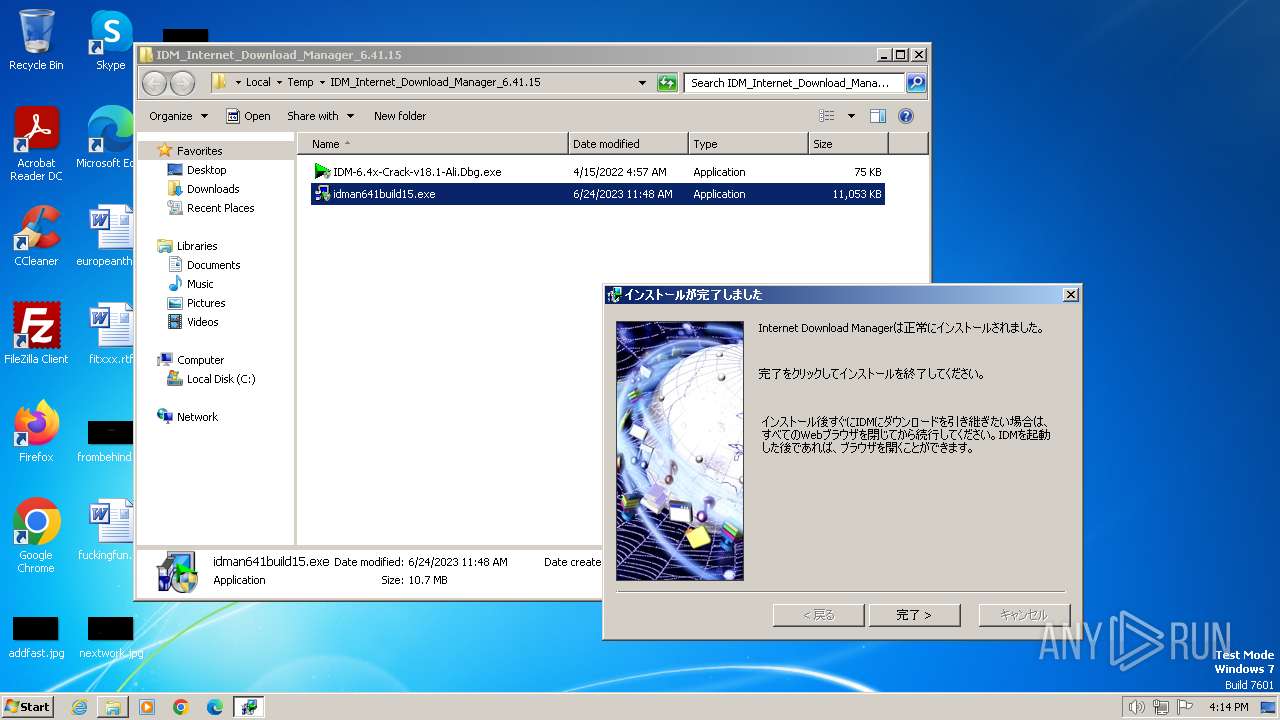1280x720 pixels.
Task: Open Chrome from the taskbar
Action: coord(181,707)
